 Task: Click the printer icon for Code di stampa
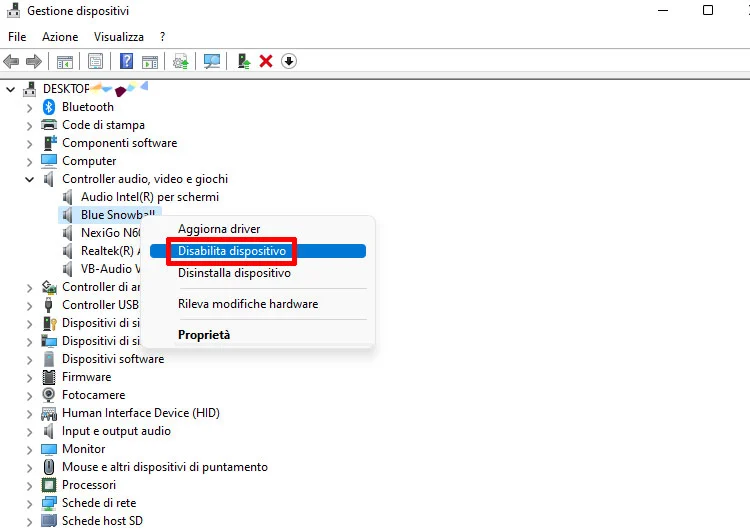[x=49, y=125]
